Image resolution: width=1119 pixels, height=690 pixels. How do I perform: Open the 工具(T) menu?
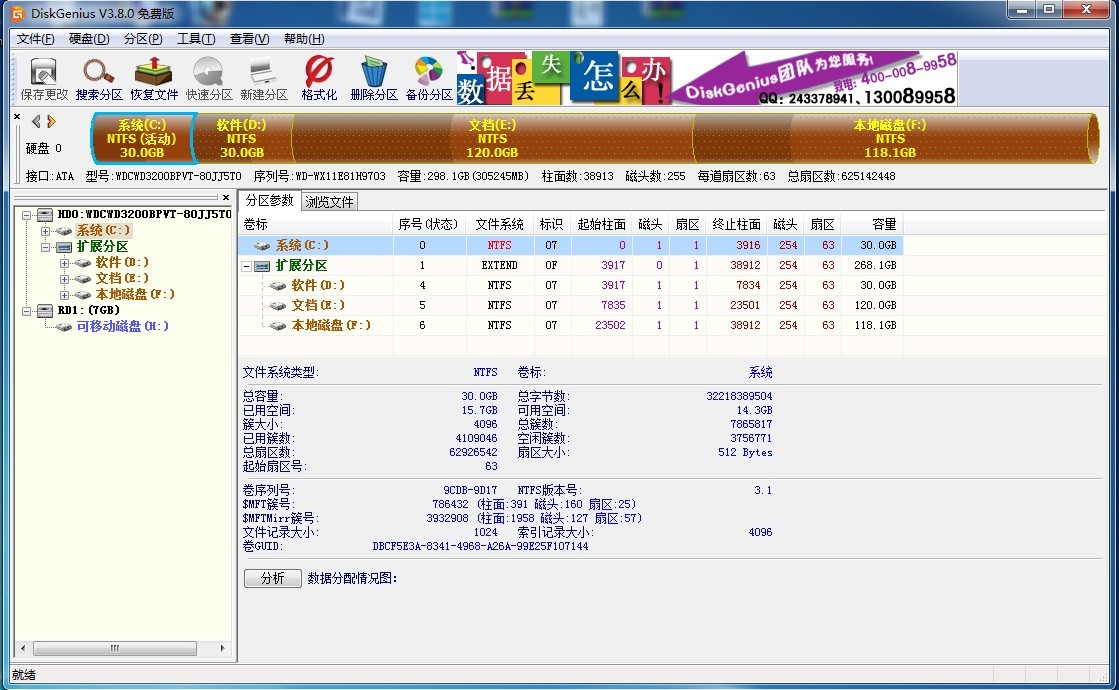pyautogui.click(x=195, y=39)
